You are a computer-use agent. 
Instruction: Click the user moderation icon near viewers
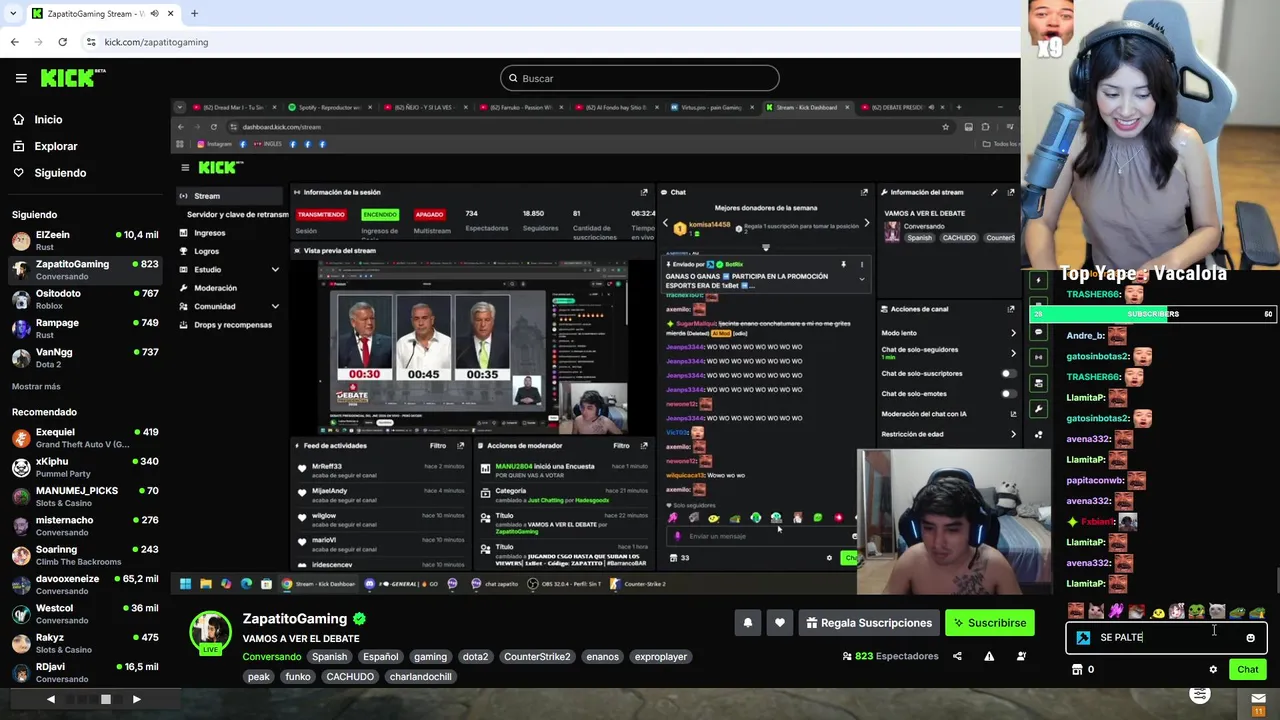[x=1021, y=656]
